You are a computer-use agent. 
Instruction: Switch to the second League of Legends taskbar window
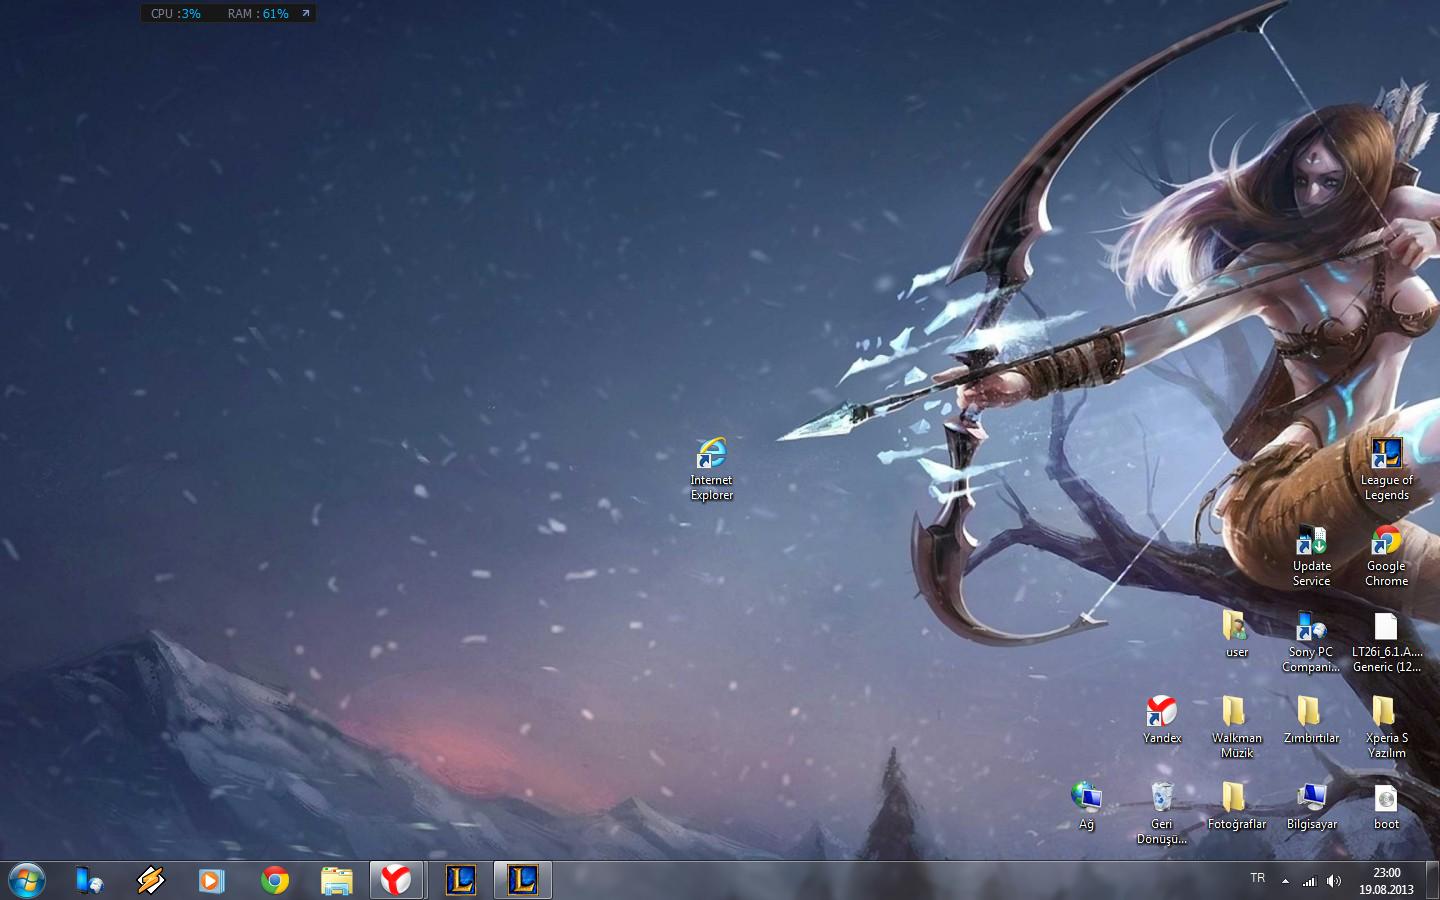(522, 880)
